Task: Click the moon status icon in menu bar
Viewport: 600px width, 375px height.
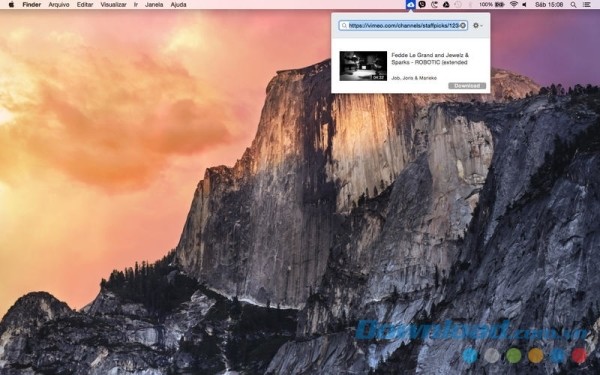Action: coord(434,5)
